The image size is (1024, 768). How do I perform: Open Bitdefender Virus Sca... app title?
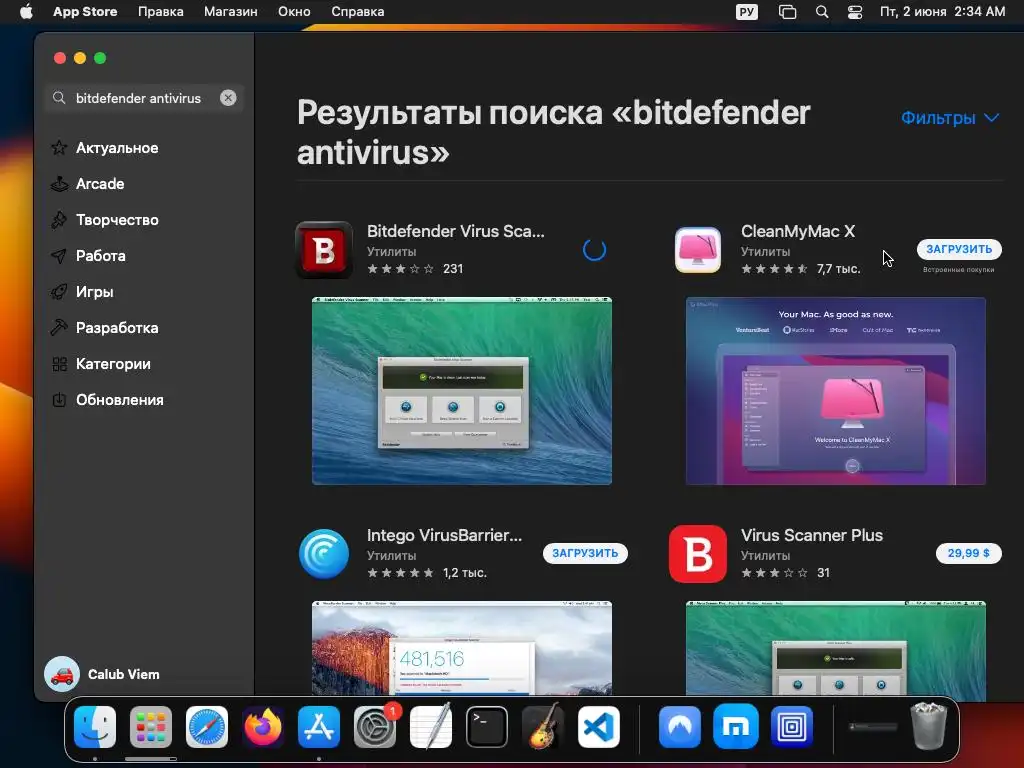pyautogui.click(x=455, y=231)
